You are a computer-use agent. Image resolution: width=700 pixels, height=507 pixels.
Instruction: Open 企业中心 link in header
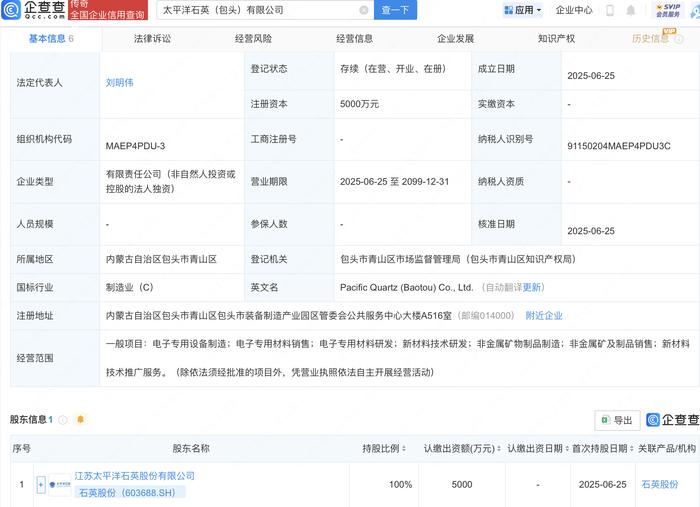coord(574,10)
